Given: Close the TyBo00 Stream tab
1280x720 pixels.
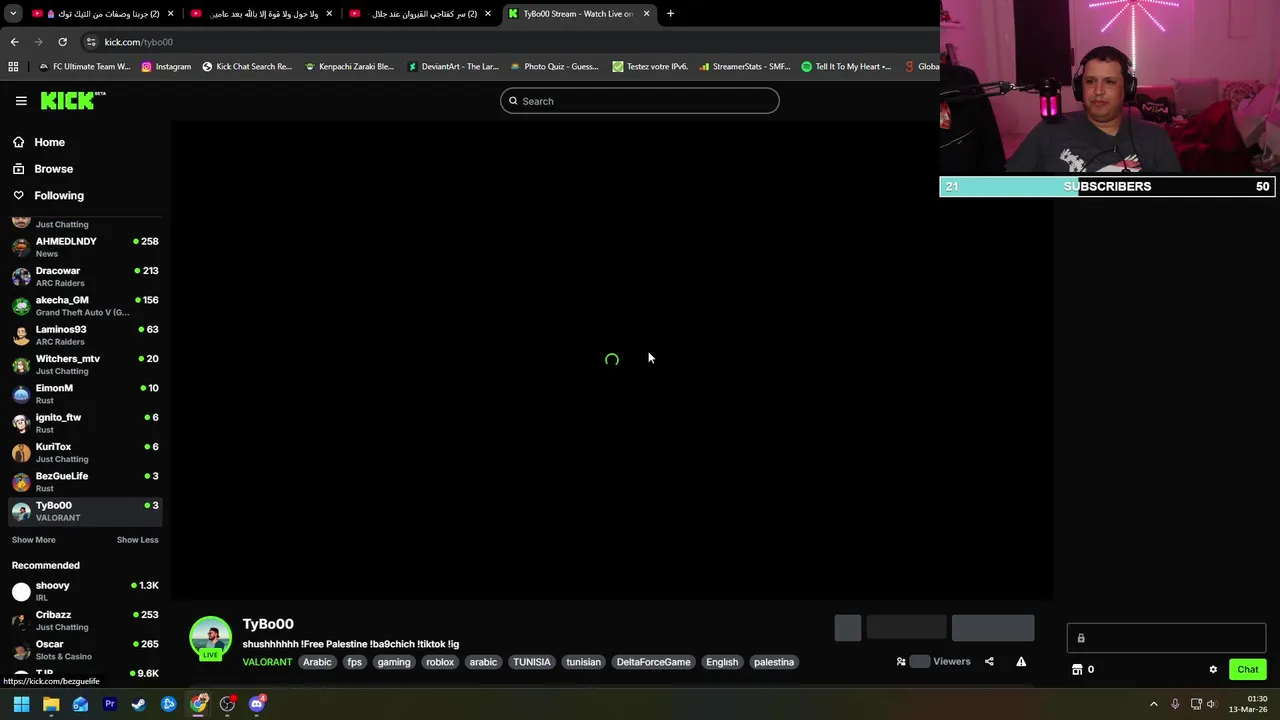Looking at the screenshot, I should tap(646, 14).
